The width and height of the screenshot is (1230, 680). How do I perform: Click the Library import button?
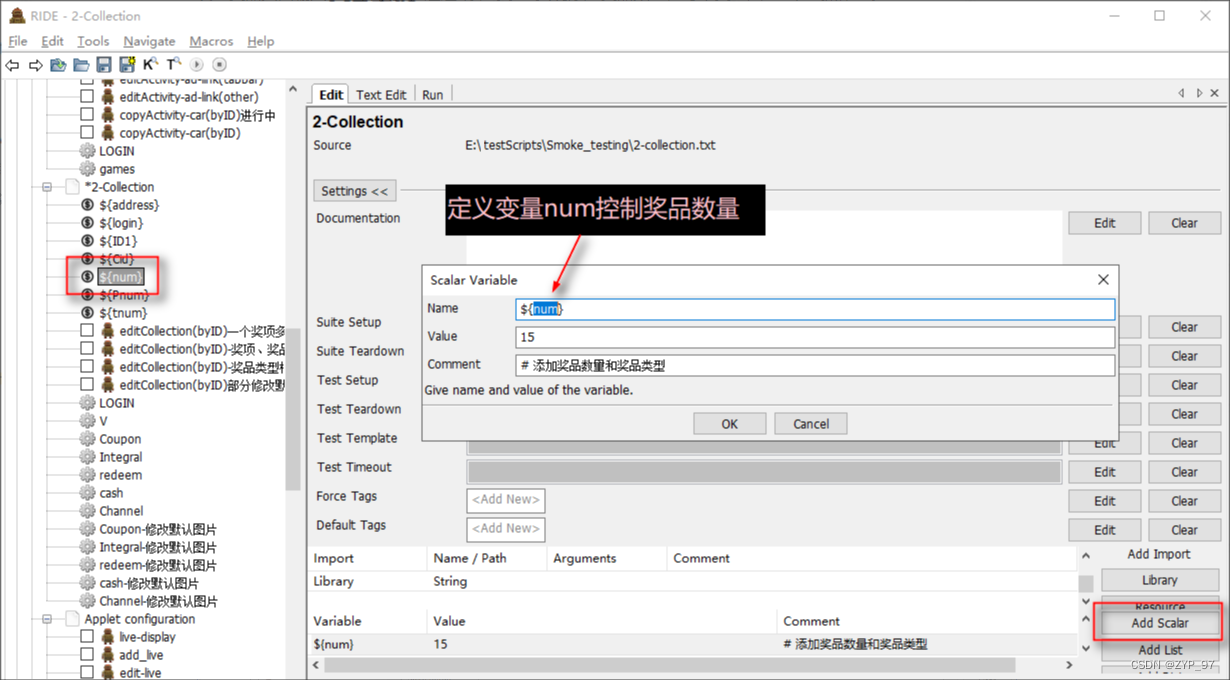pos(1160,580)
